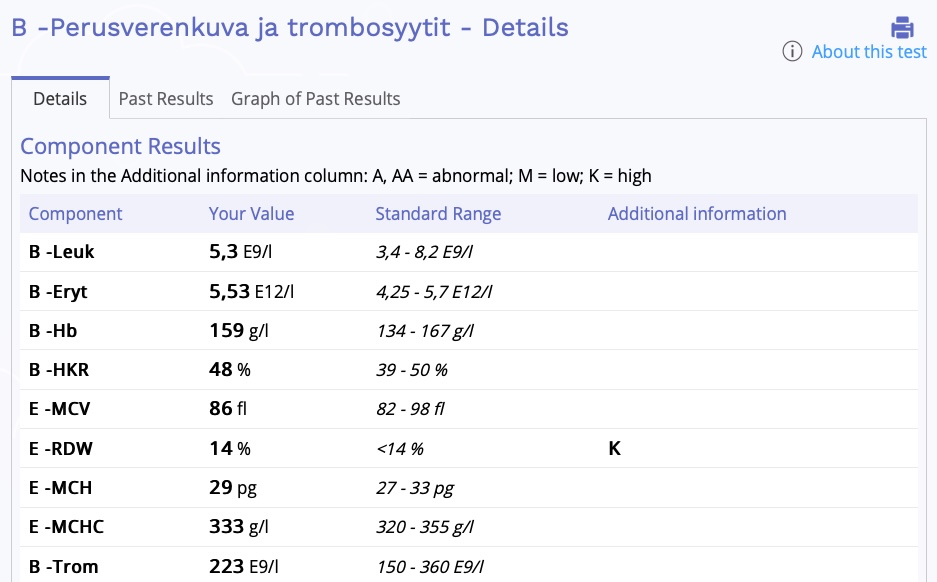
Task: Click the Component column header
Action: (x=76, y=214)
